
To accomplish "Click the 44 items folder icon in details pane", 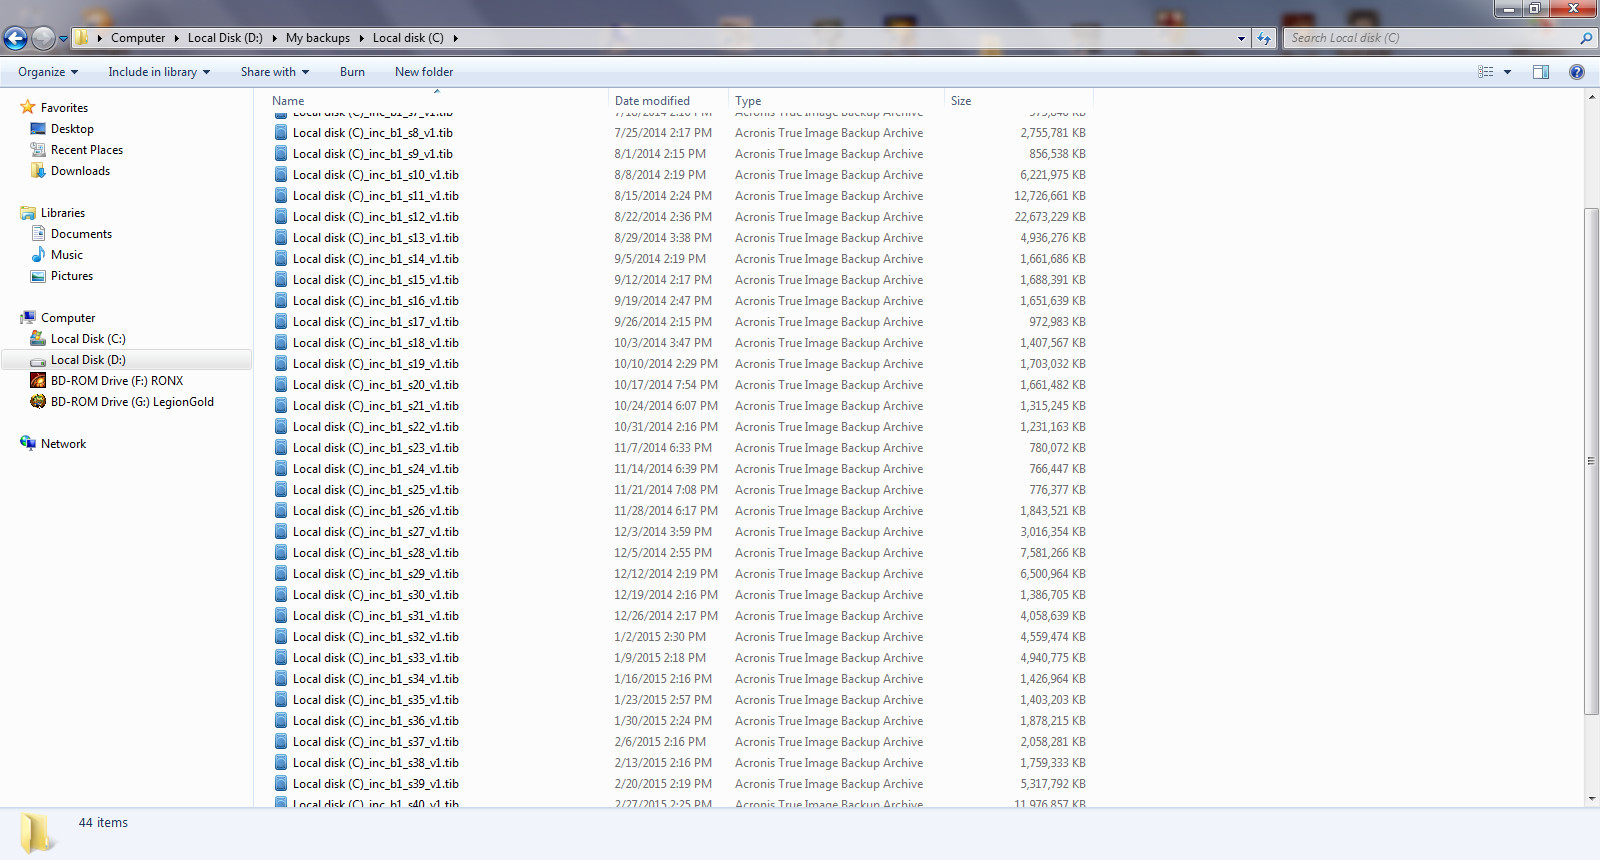I will point(37,832).
